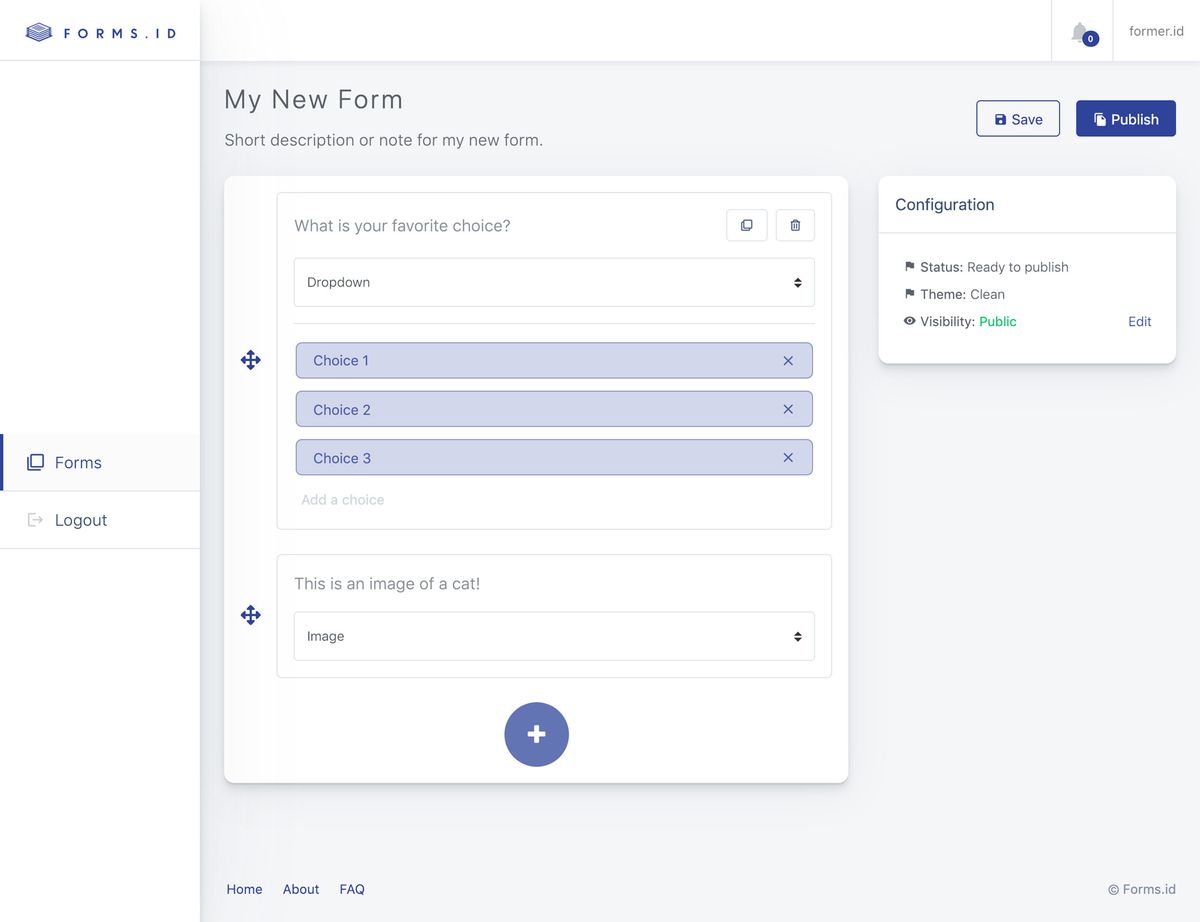This screenshot has height=922, width=1200.
Task: Switch to the FAQ page
Action: pyautogui.click(x=352, y=889)
